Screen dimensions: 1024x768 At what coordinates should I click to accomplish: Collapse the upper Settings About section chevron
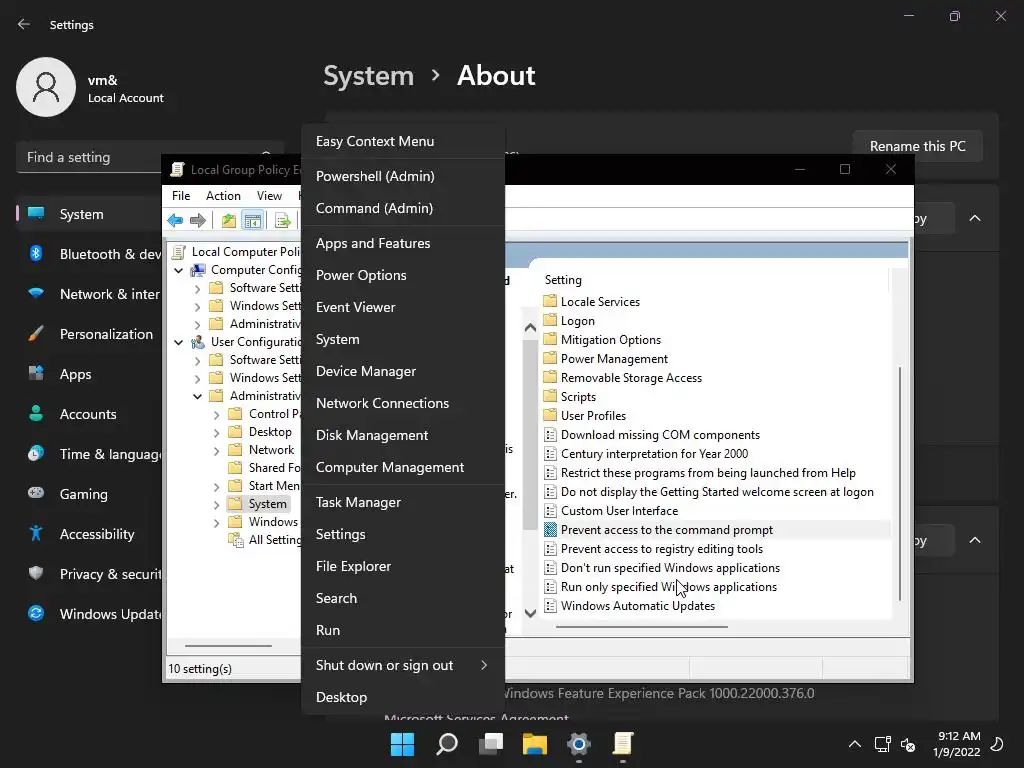(975, 218)
